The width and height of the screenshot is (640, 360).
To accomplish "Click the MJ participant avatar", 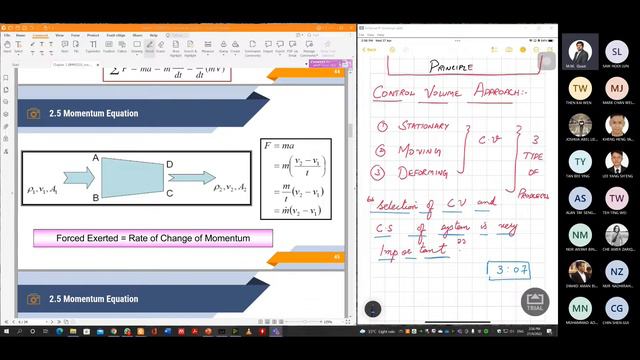I will click(x=617, y=89).
